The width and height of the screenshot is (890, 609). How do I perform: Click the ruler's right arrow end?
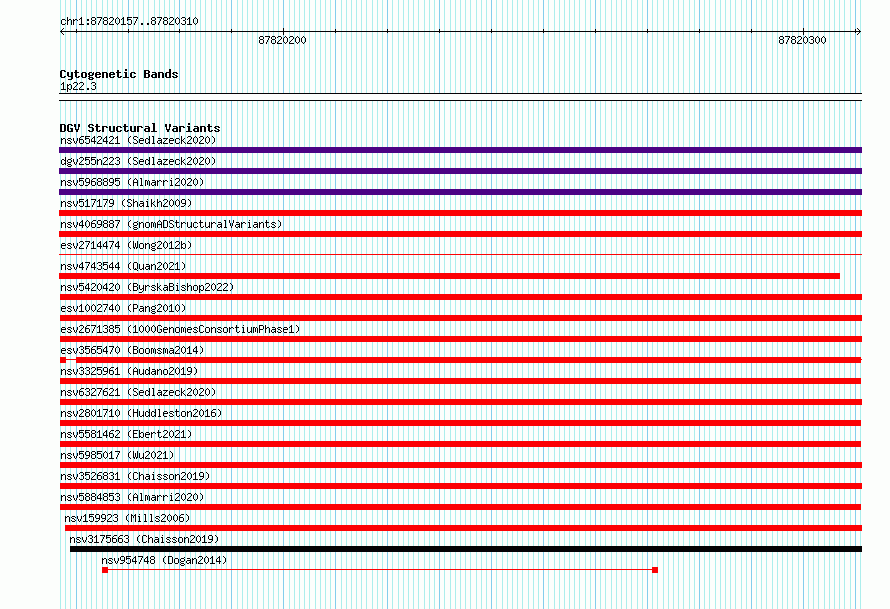coord(858,31)
